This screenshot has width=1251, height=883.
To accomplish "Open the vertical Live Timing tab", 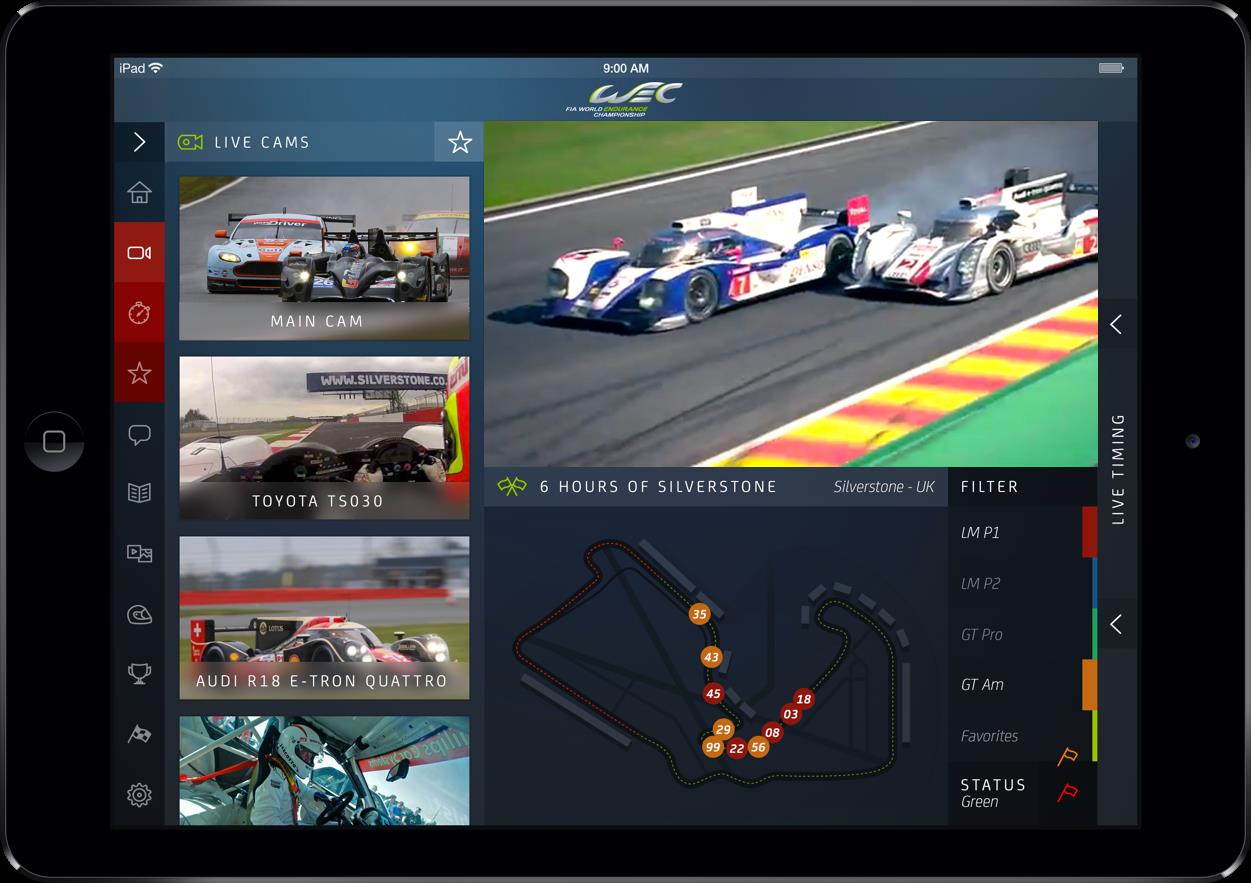I will tap(1118, 468).
